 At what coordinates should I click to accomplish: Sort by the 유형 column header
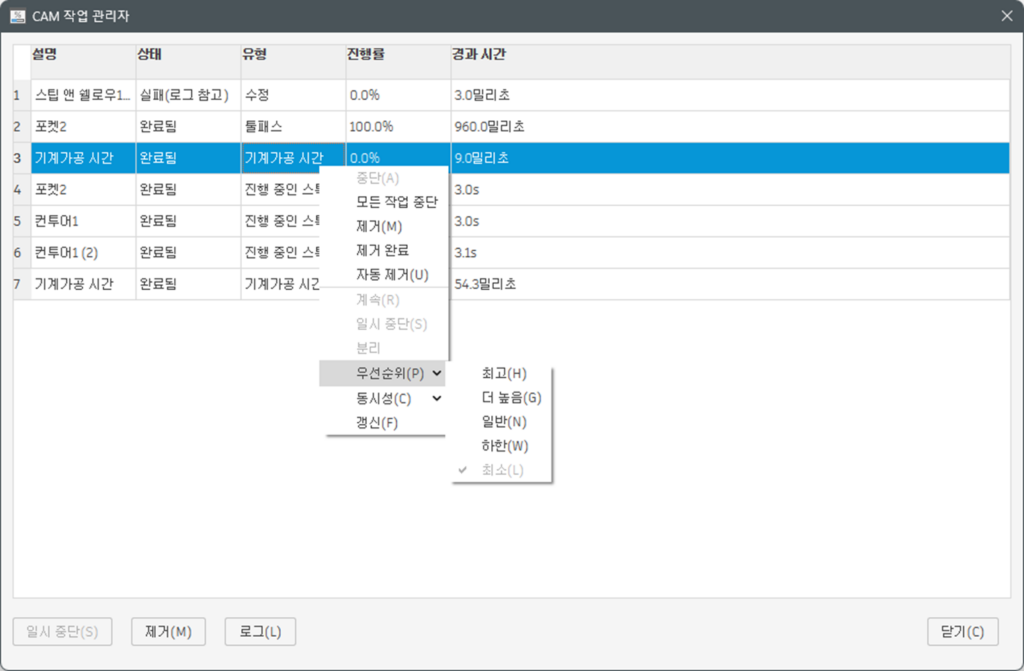tap(293, 61)
